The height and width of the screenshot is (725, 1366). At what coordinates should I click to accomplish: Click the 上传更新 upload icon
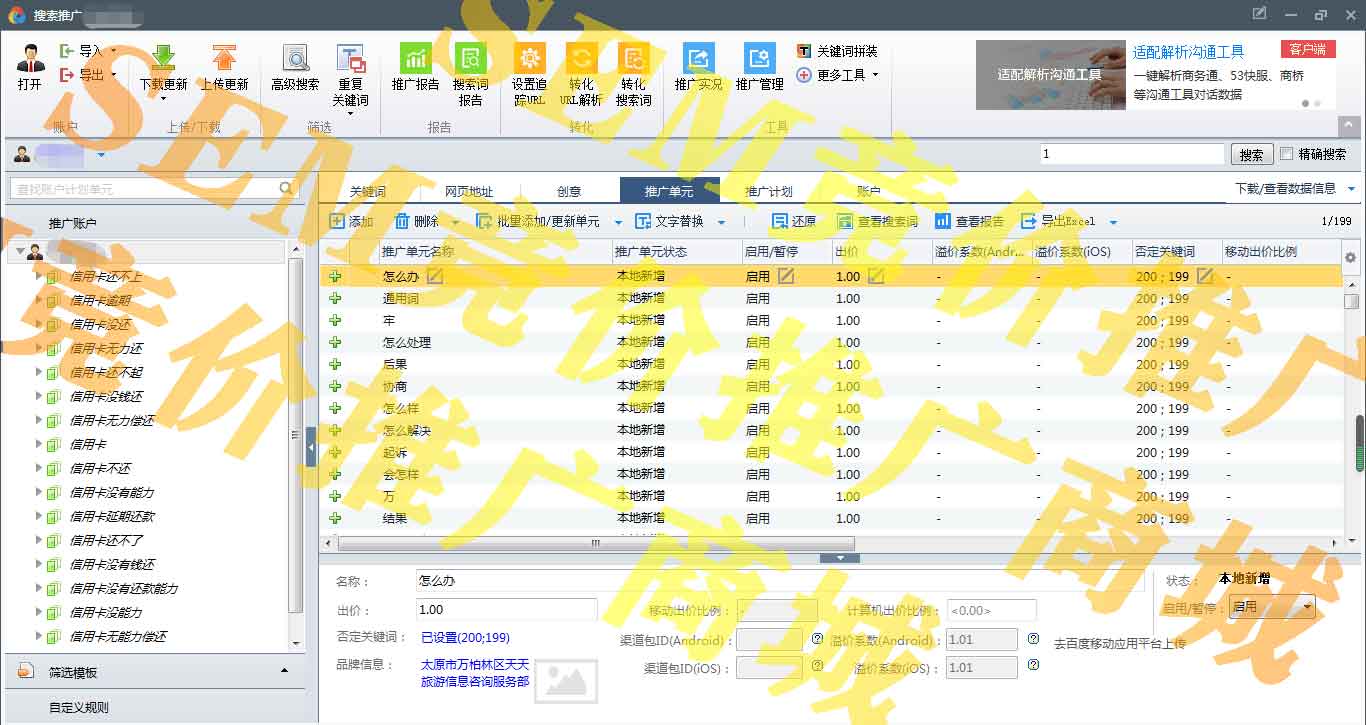224,58
